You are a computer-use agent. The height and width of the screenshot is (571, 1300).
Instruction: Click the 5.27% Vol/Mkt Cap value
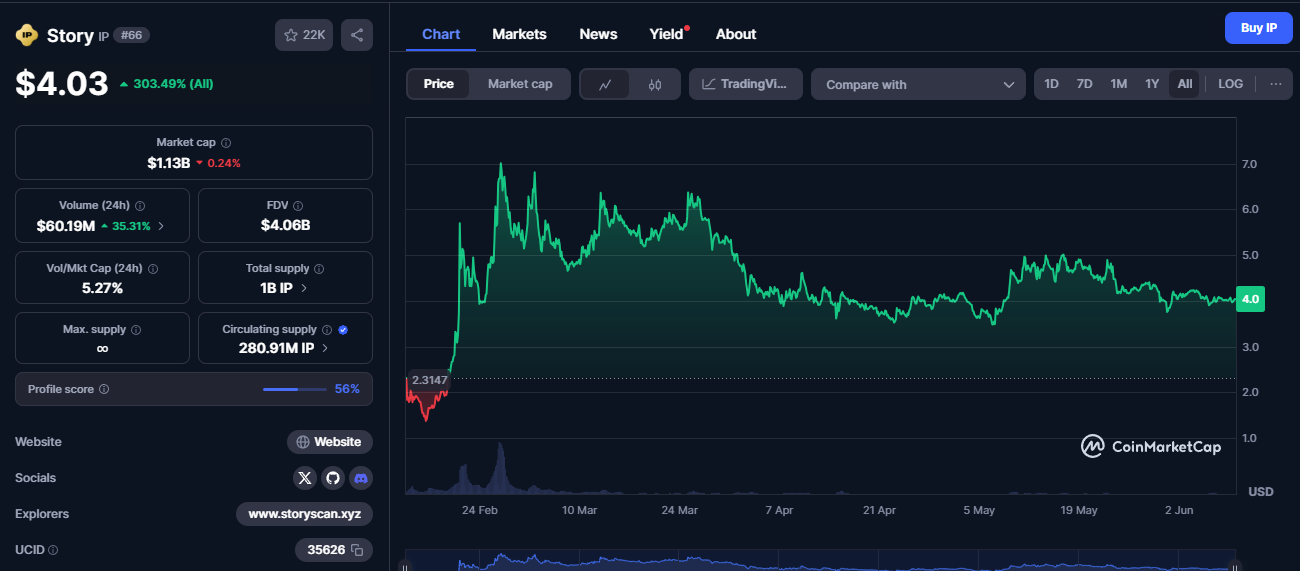[x=102, y=288]
